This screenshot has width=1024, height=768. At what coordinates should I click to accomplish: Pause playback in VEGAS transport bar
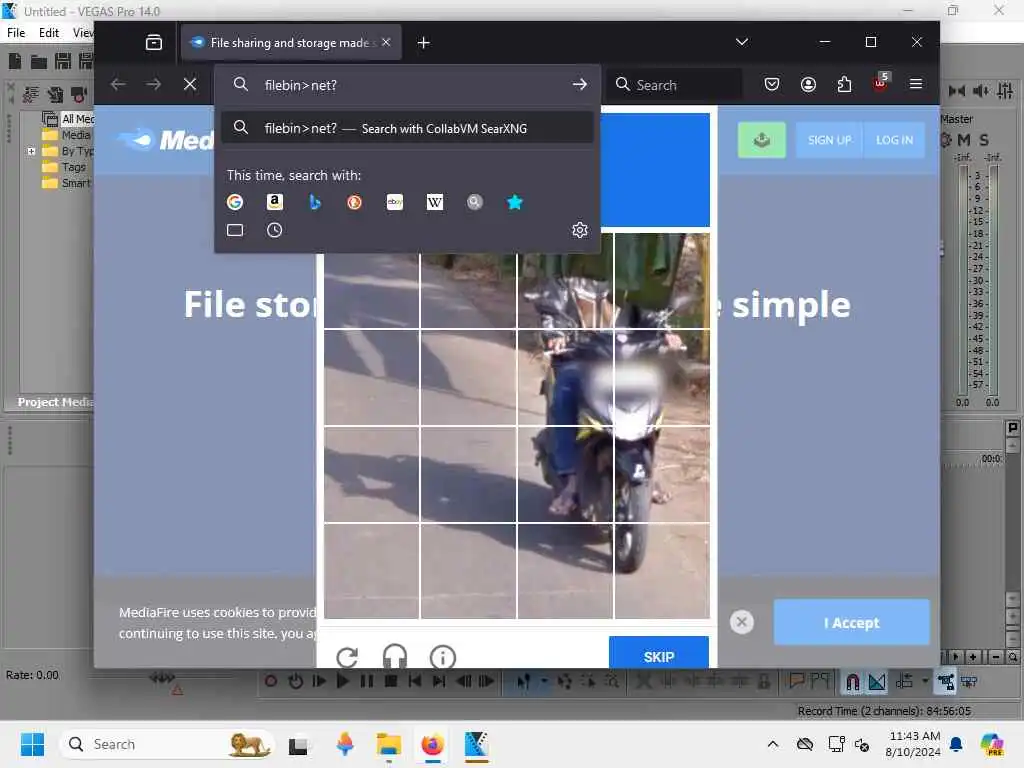pos(367,682)
